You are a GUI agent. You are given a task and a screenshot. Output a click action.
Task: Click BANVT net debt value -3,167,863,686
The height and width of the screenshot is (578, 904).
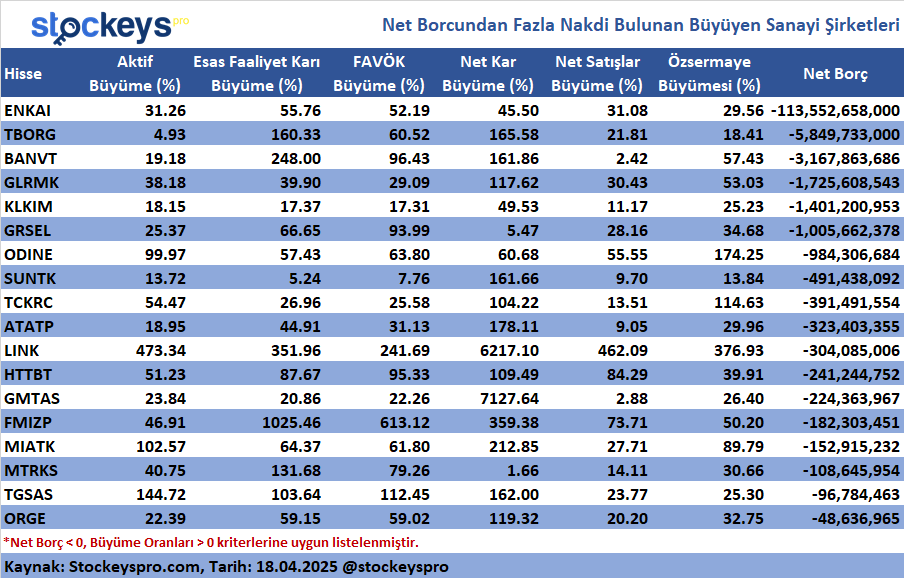click(x=844, y=158)
